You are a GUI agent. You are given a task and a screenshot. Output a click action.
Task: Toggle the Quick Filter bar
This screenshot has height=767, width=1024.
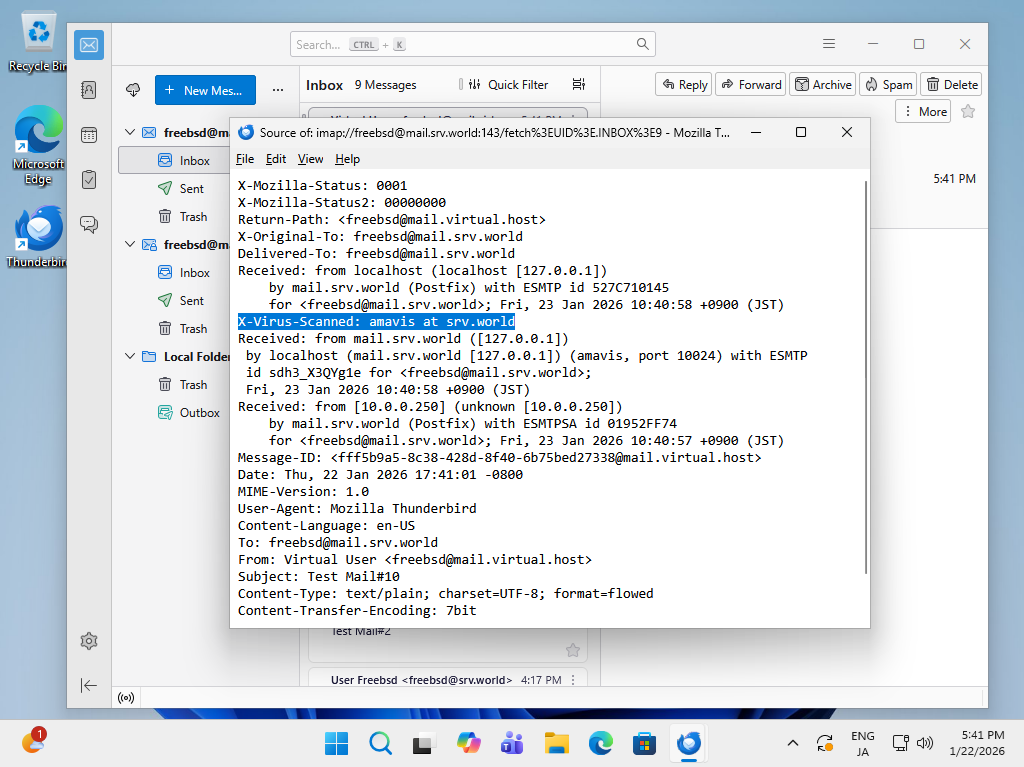click(x=509, y=85)
